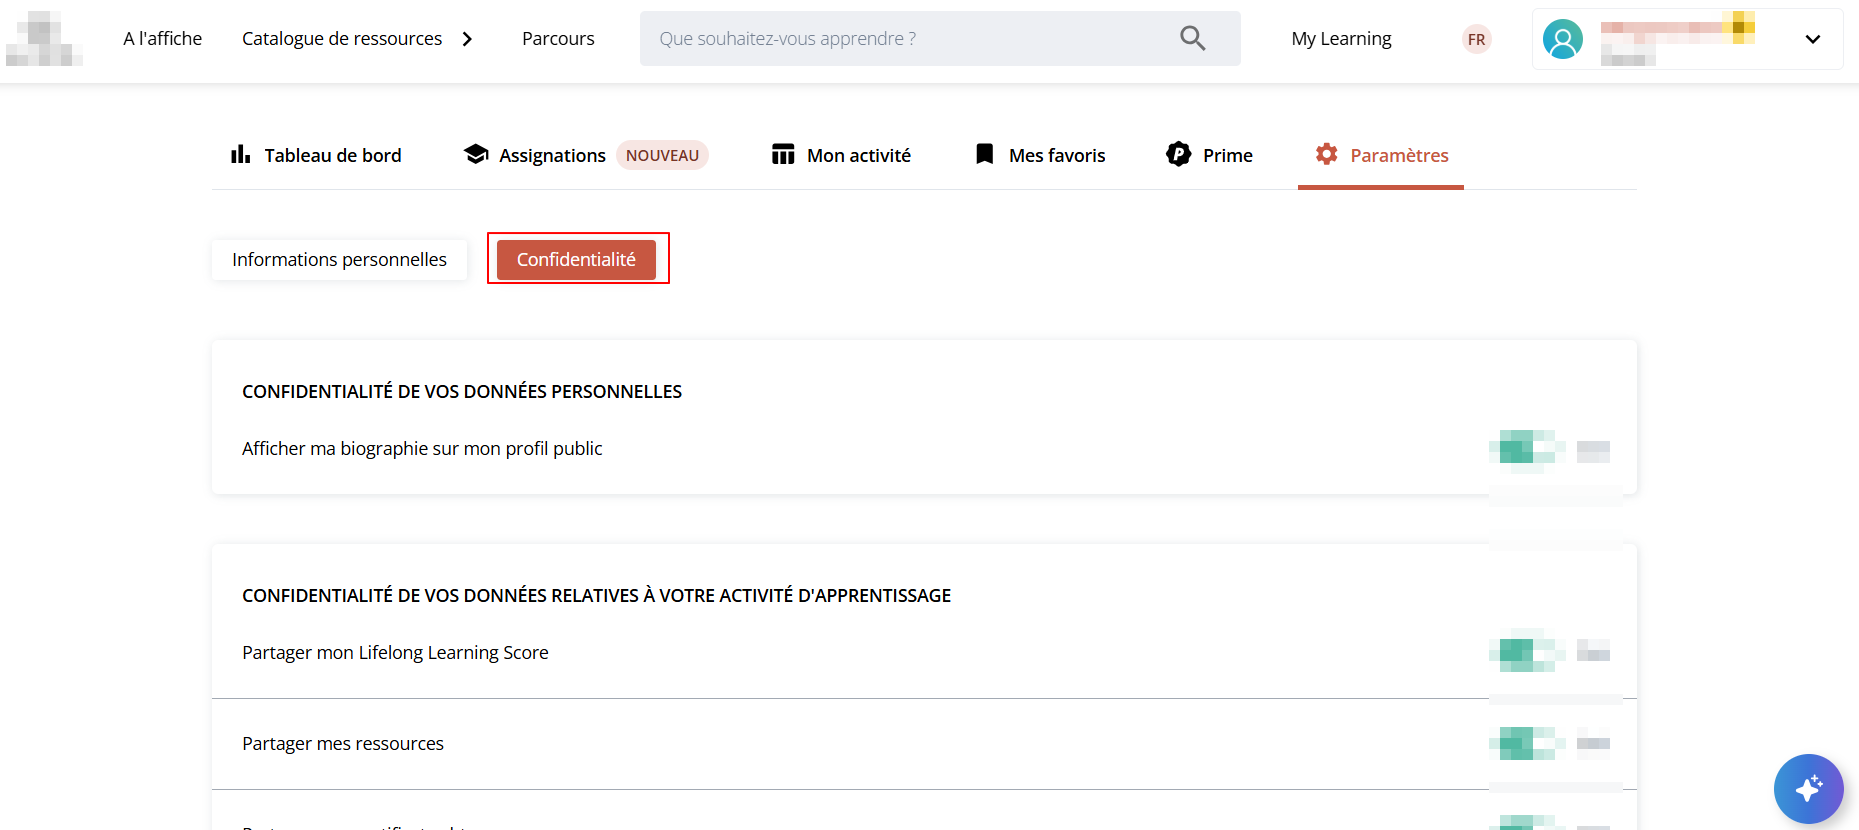Select the Prime tab

[x=1209, y=155]
